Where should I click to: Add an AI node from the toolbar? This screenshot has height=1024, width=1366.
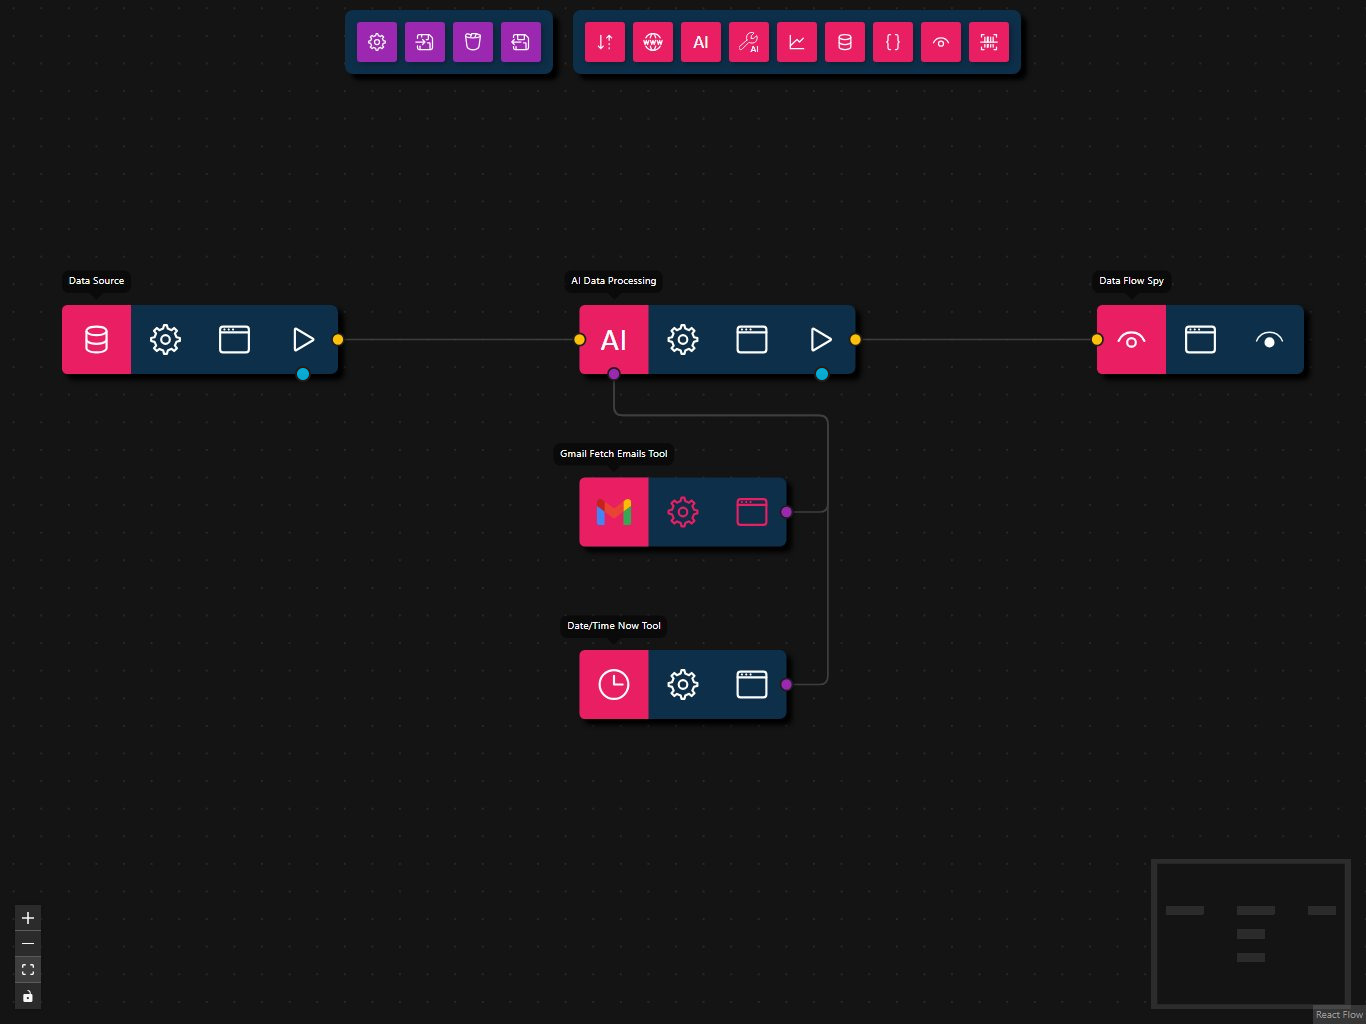(701, 42)
